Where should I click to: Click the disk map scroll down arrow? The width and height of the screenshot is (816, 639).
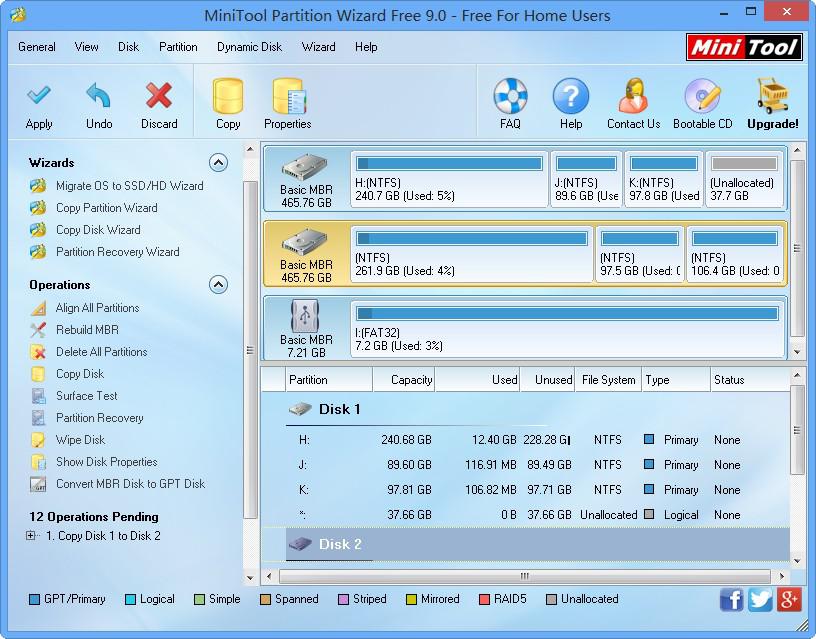pyautogui.click(x=797, y=352)
